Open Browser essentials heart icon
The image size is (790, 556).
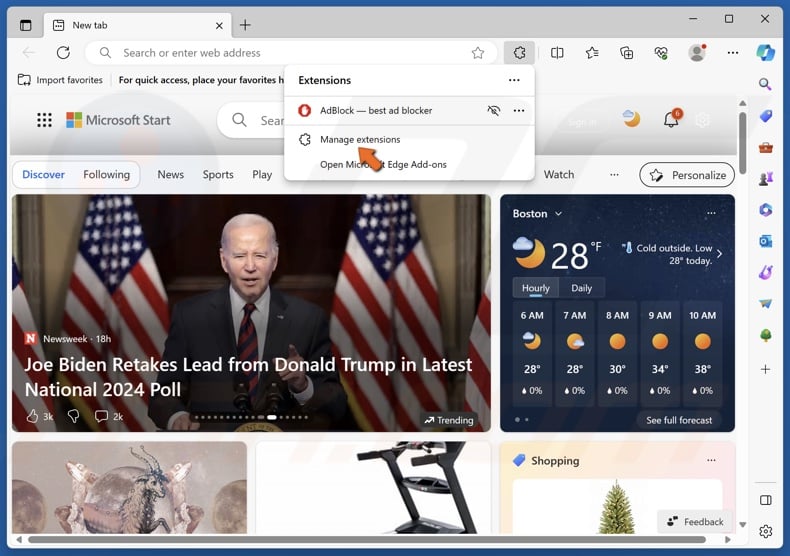661,52
